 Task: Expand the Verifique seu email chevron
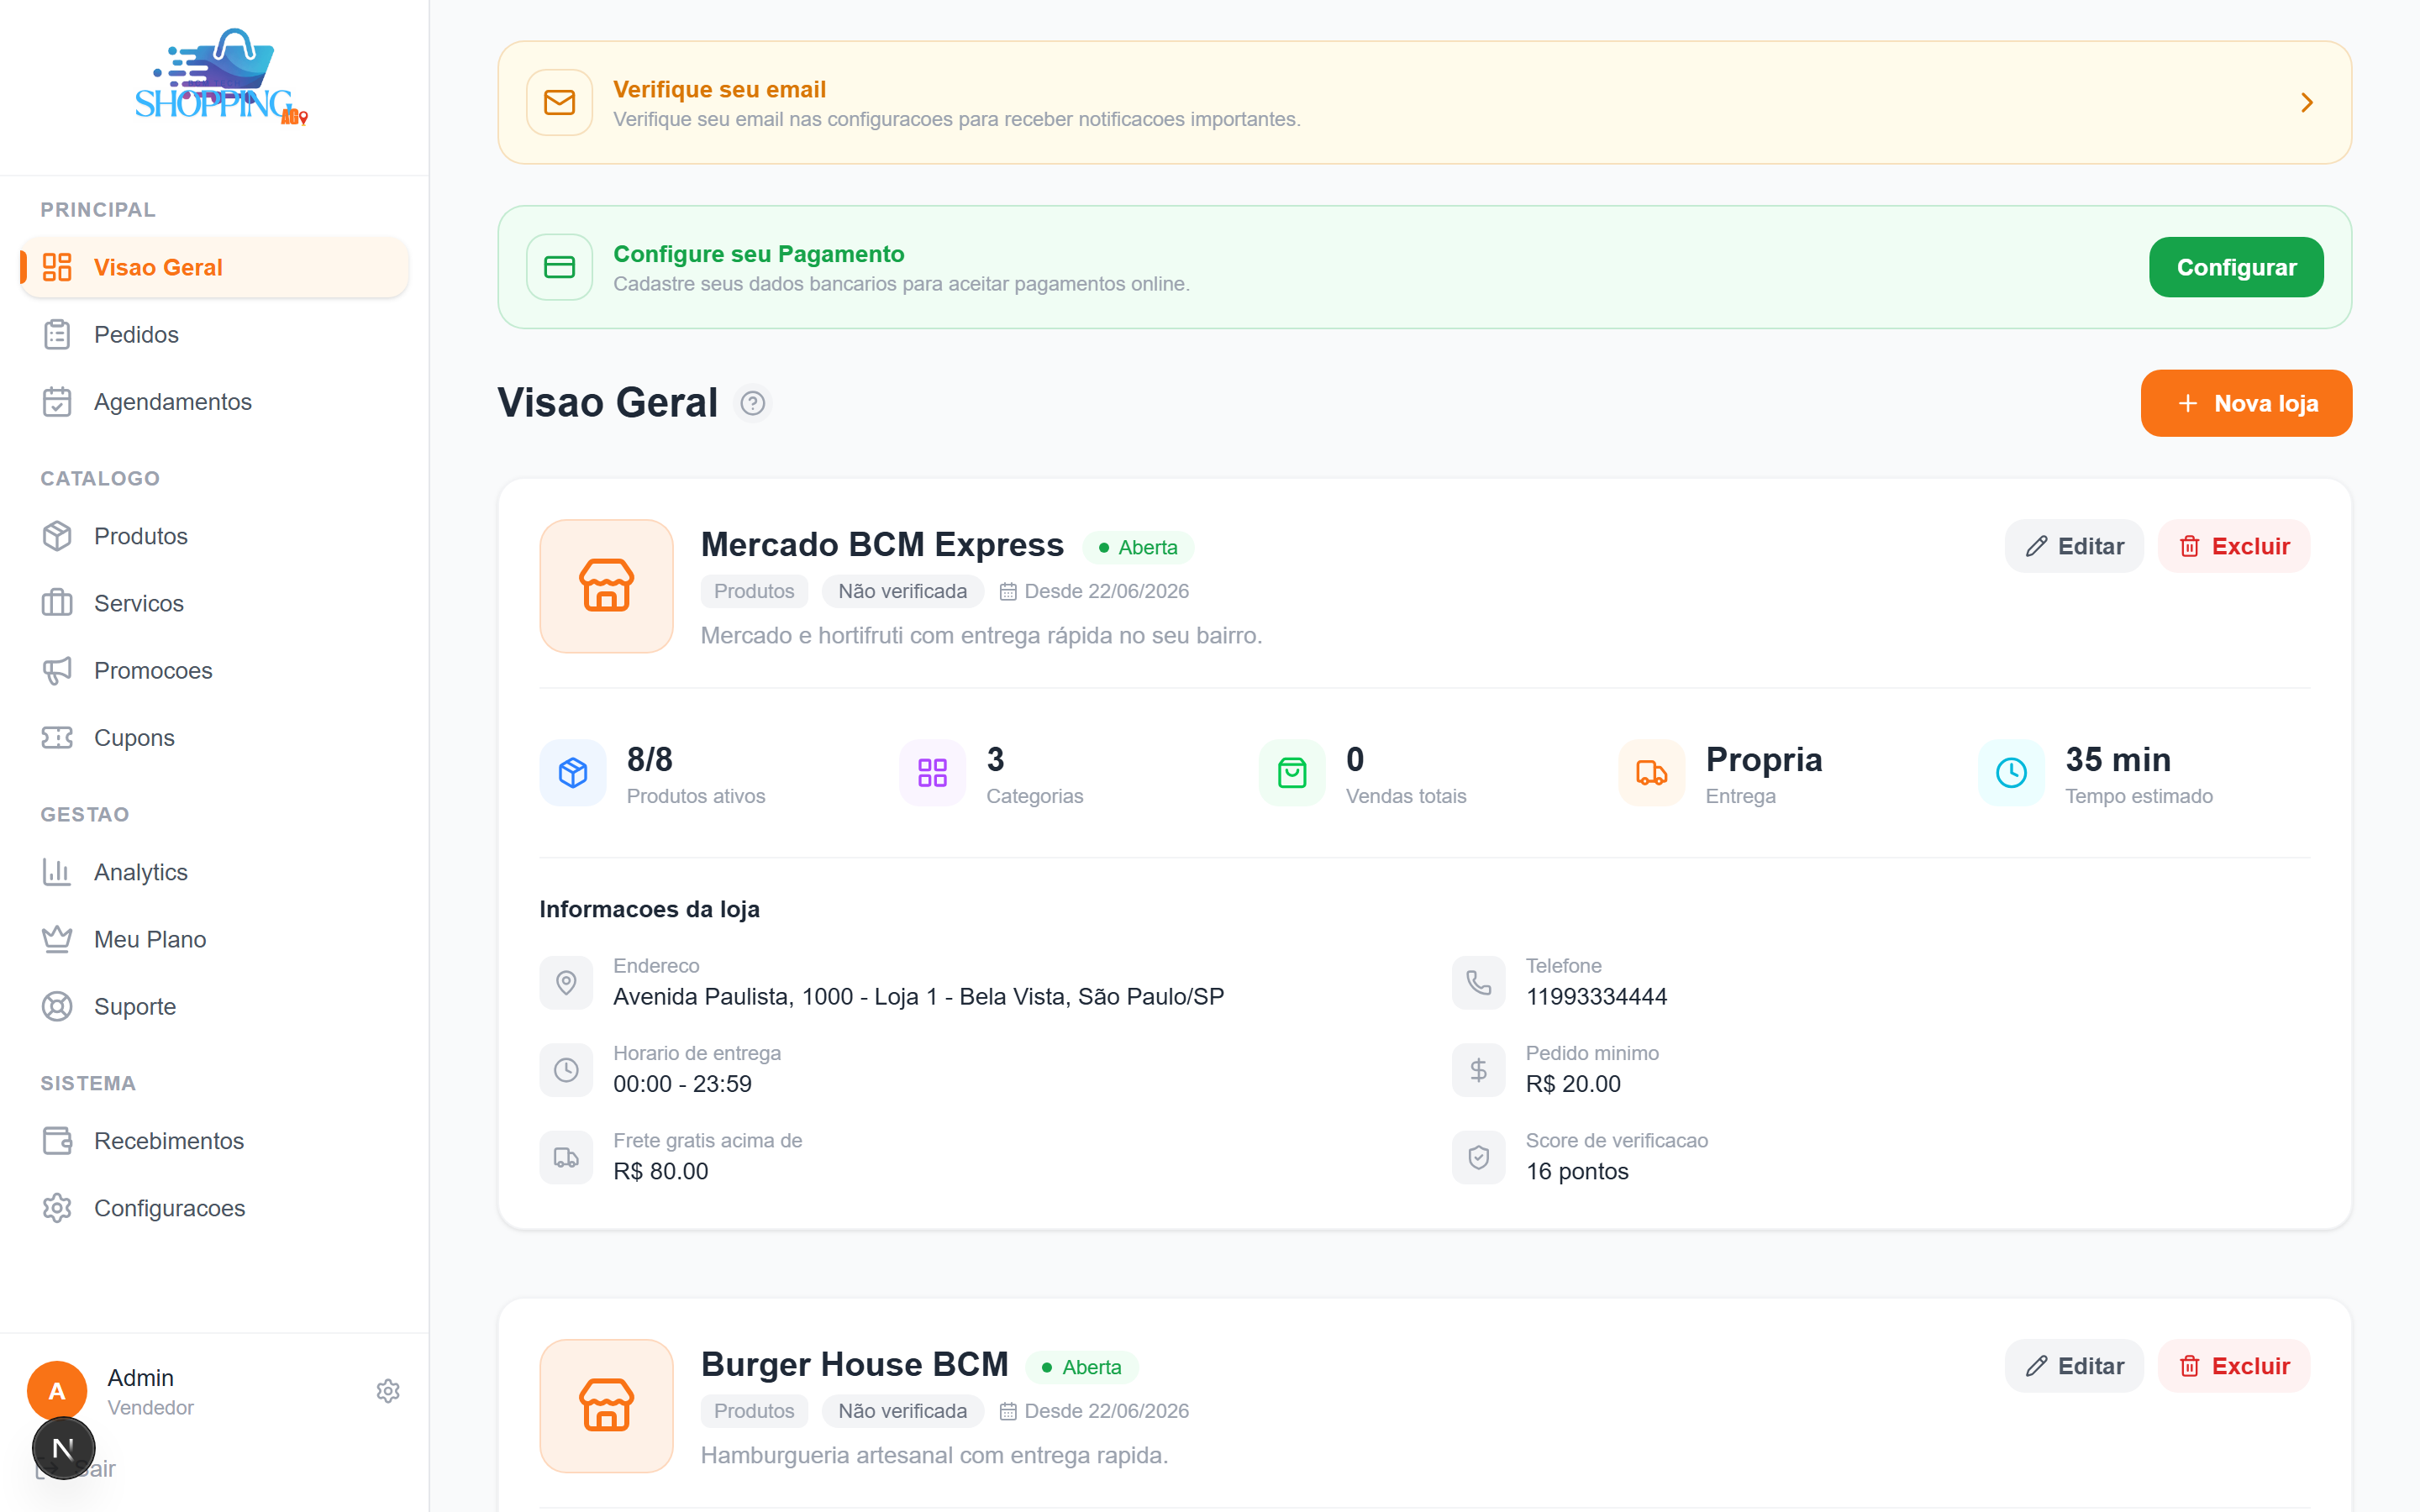(2307, 103)
